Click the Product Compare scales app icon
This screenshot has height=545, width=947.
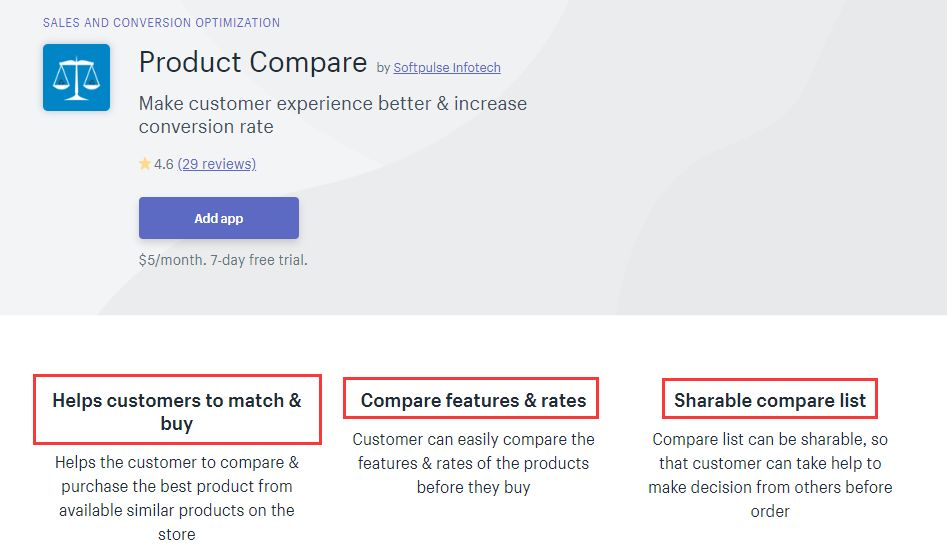[76, 77]
